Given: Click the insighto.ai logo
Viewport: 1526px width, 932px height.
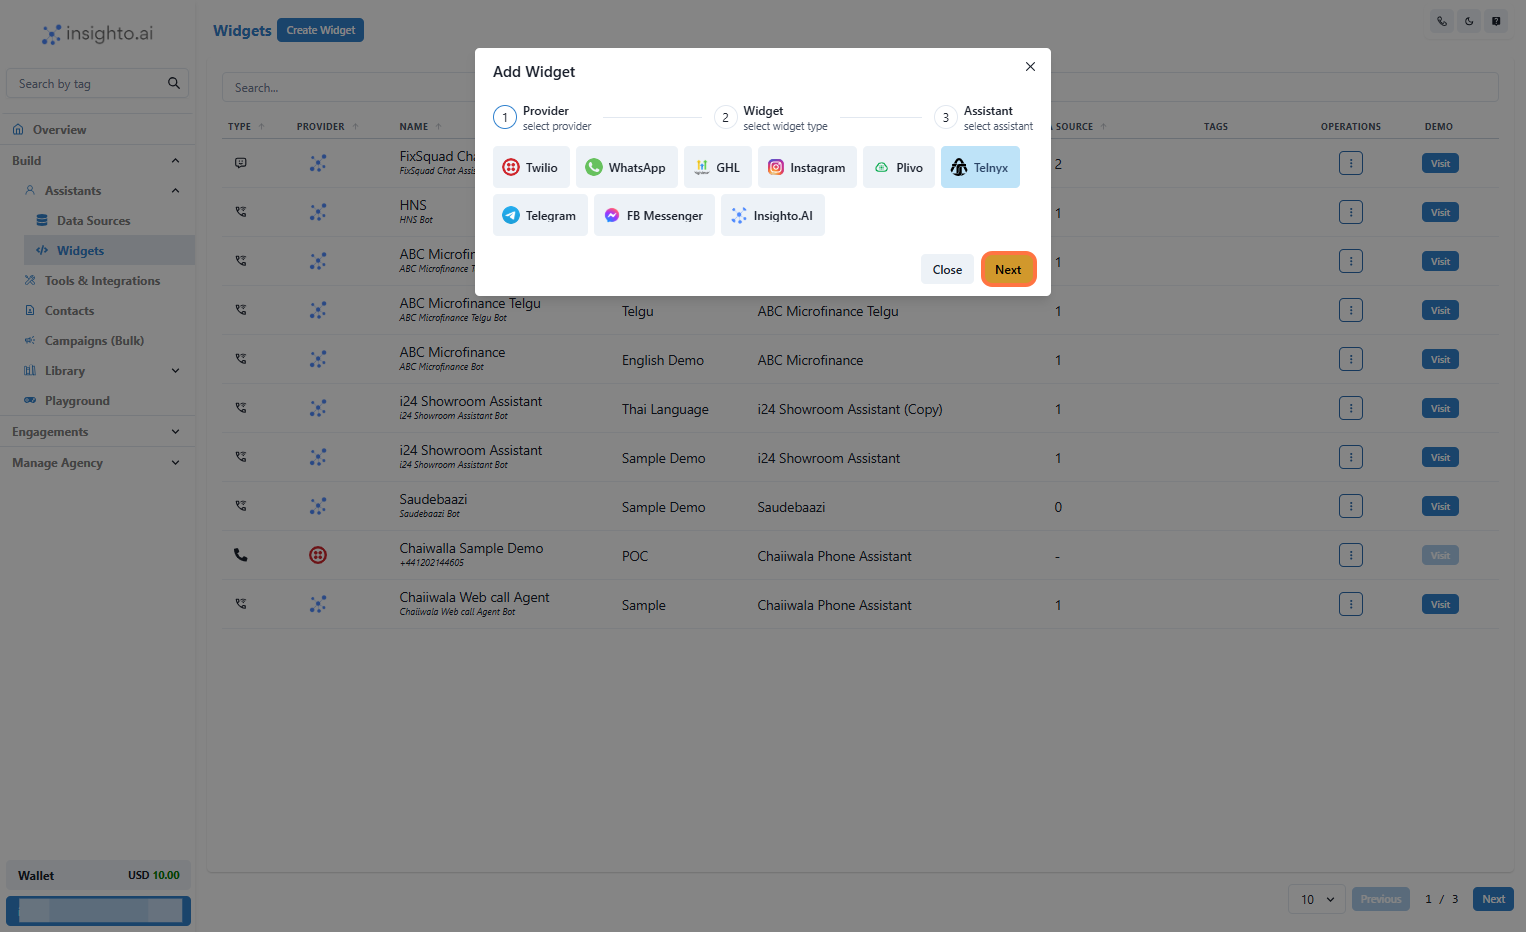Looking at the screenshot, I should point(97,34).
